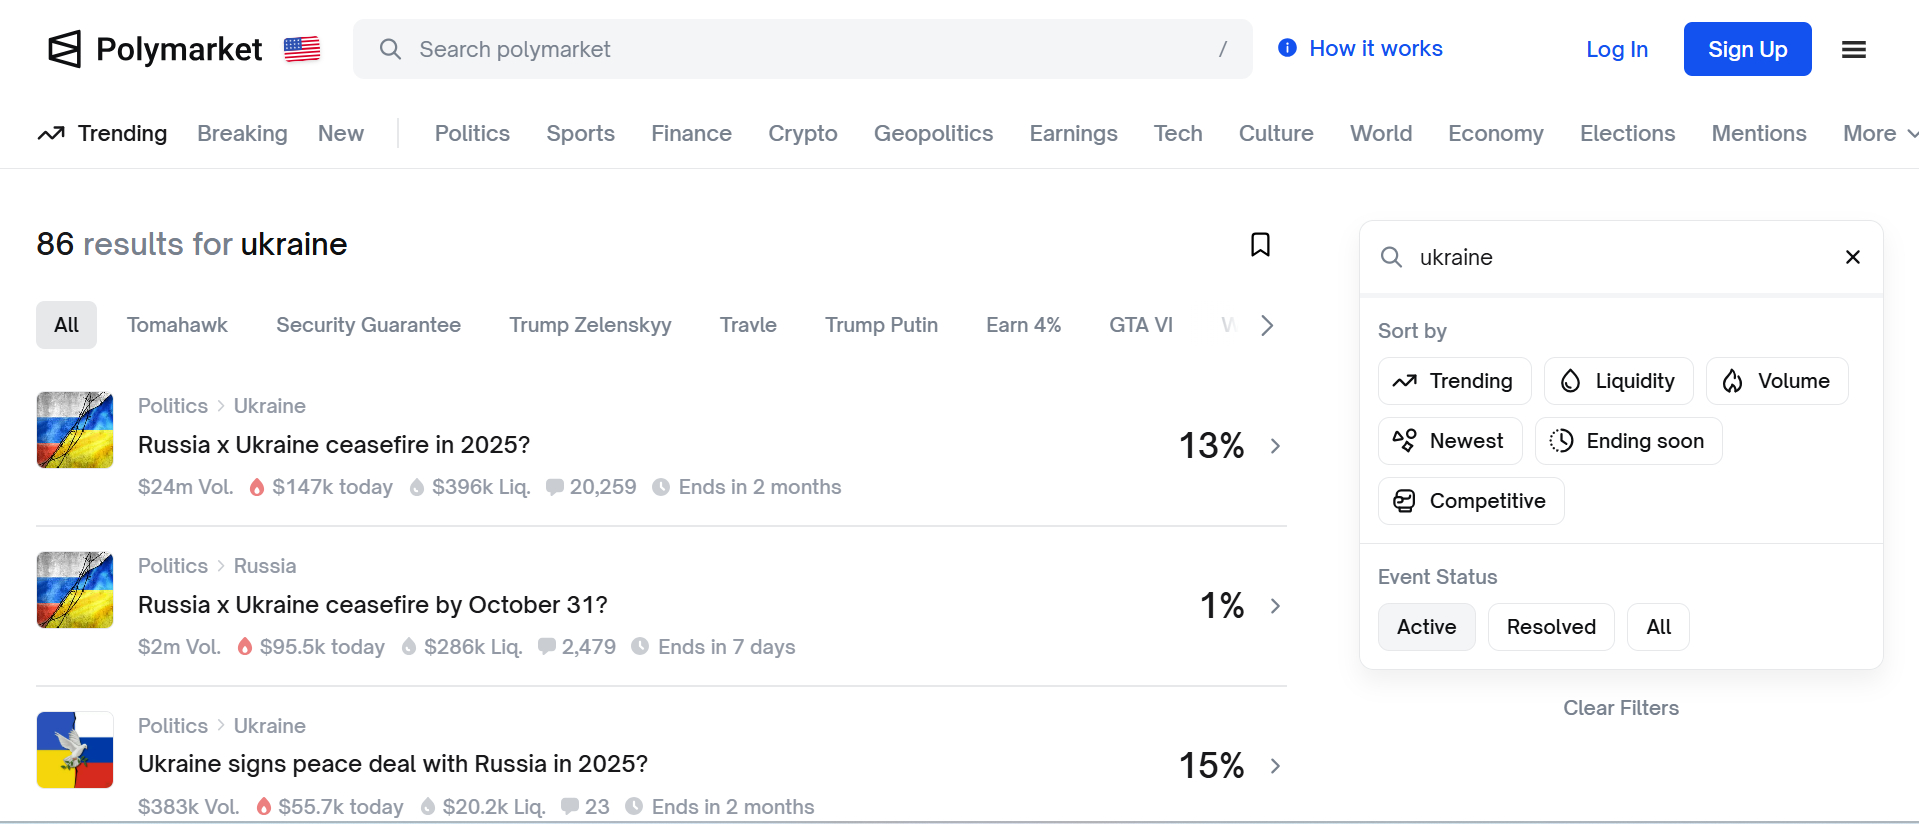Viewport: 1919px width, 824px height.
Task: Click the main Search polymarket field
Action: [x=800, y=49]
